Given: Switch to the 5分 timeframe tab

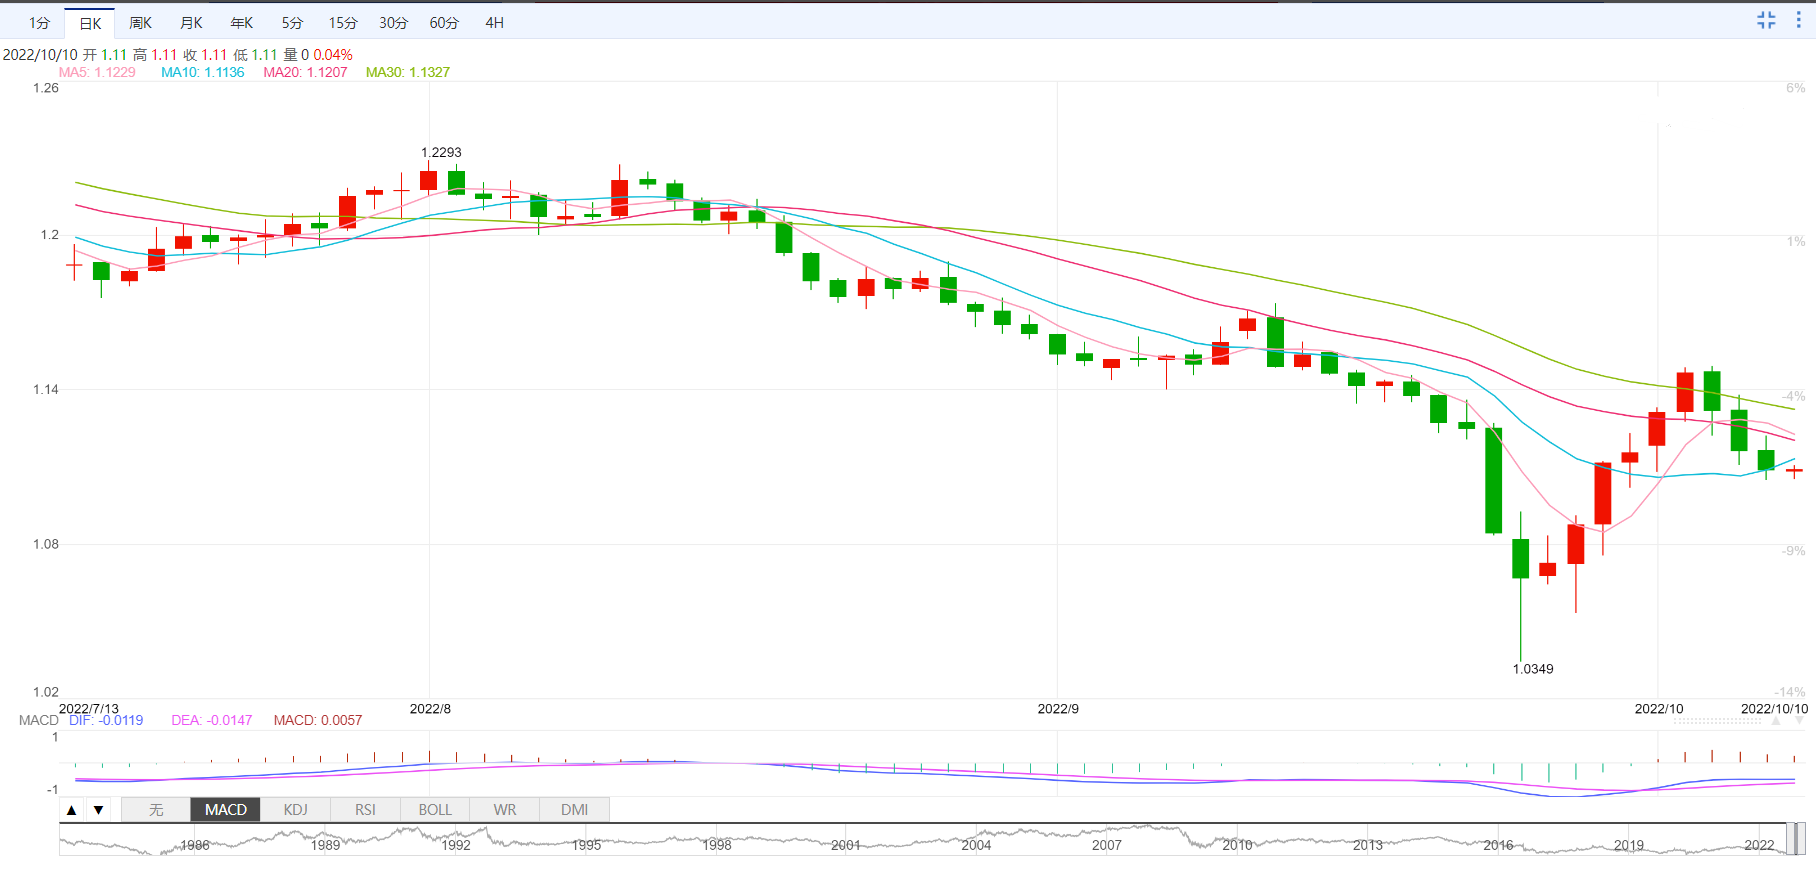Looking at the screenshot, I should (292, 23).
